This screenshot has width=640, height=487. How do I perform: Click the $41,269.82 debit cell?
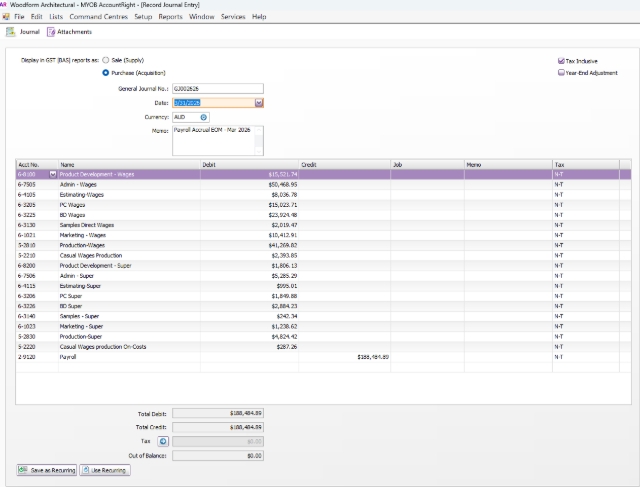249,245
